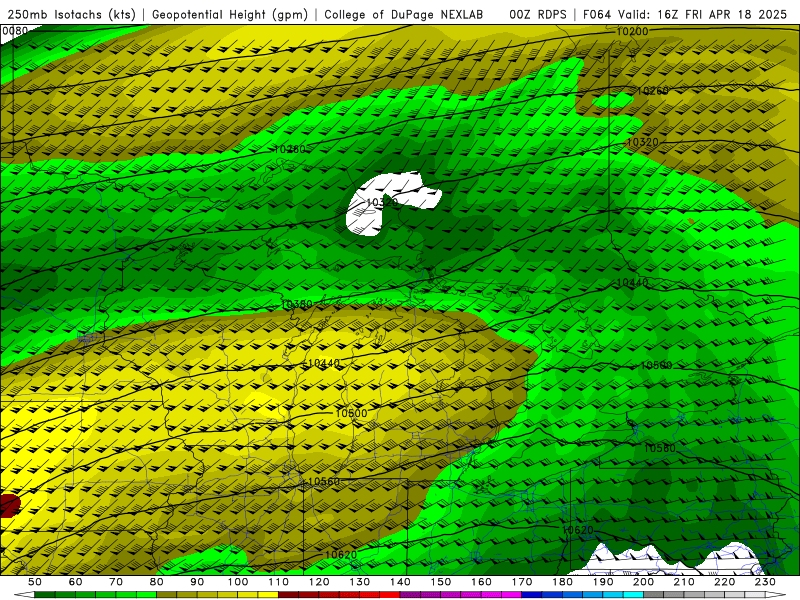This screenshot has width=800, height=600.
Task: Click the 10200 height contour label
Action: coord(632,32)
